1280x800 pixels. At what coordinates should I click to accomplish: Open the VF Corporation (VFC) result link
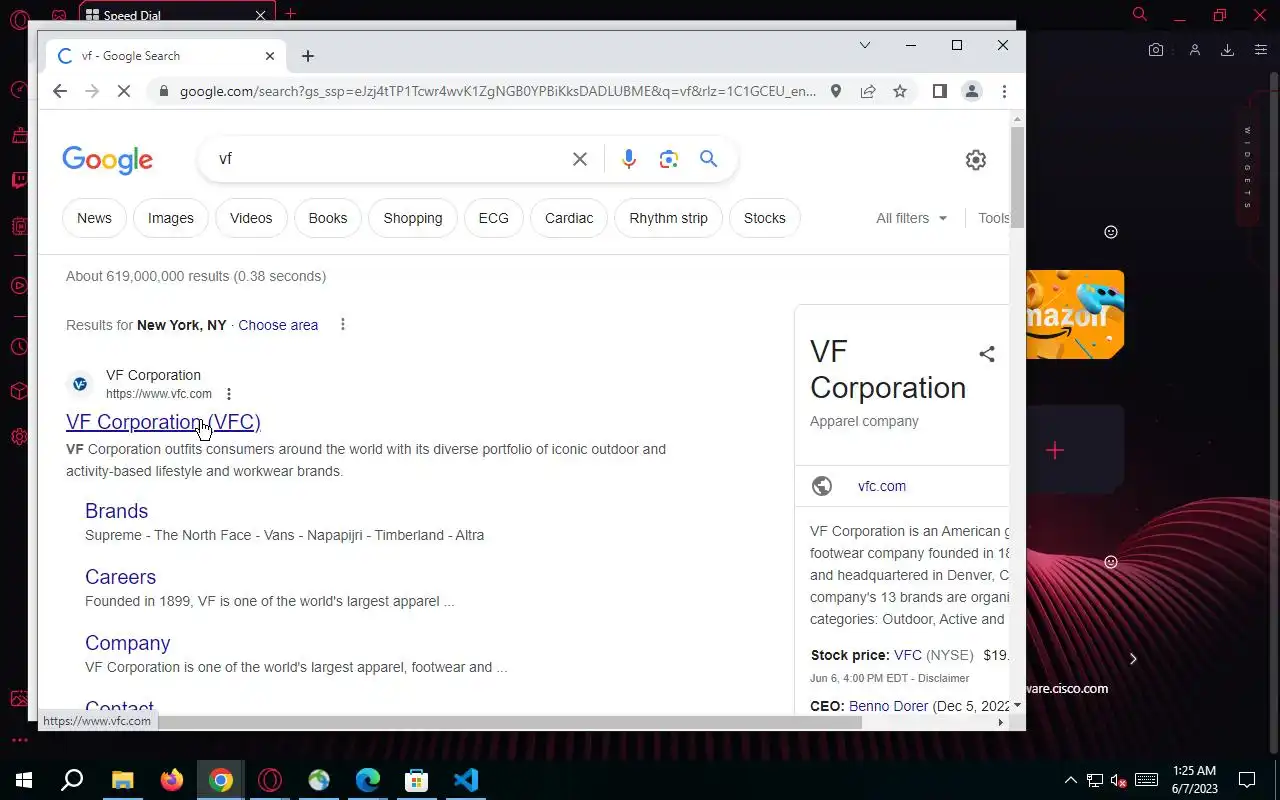pyautogui.click(x=163, y=422)
